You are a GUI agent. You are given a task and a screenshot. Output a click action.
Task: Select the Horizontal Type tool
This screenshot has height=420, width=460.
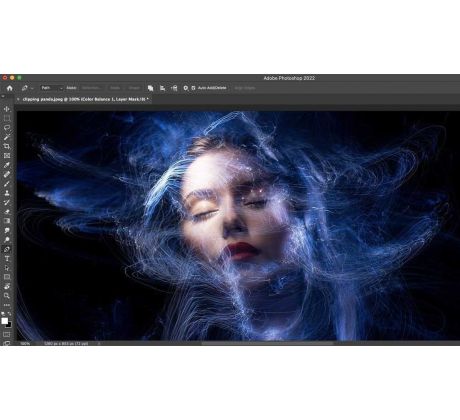(7, 258)
